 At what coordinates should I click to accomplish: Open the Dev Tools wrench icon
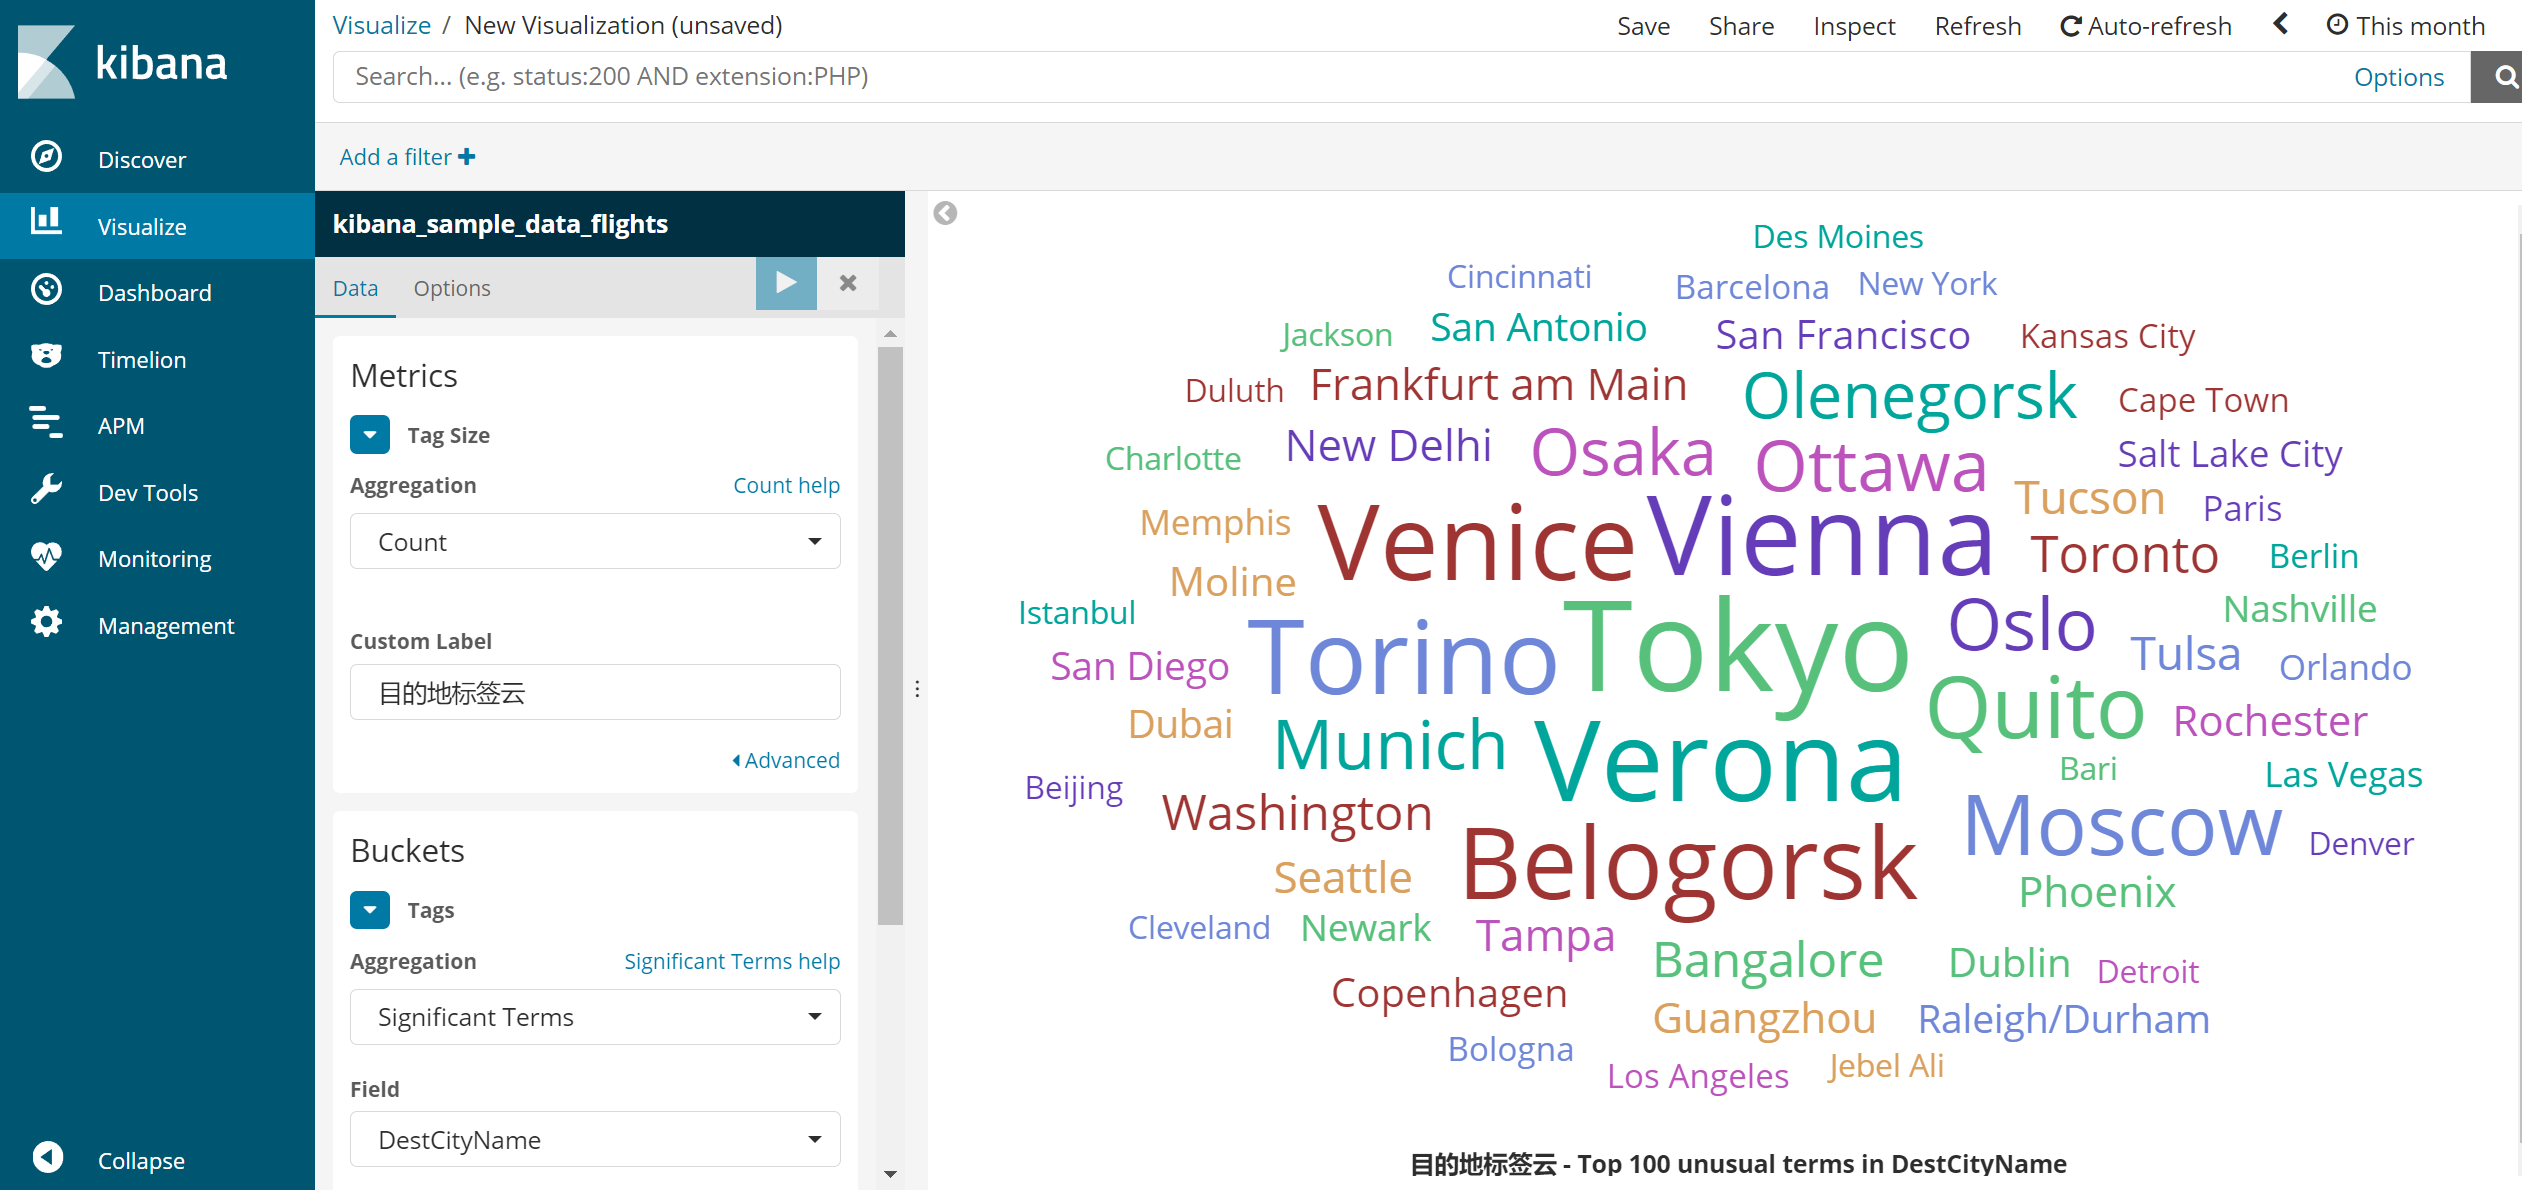pyautogui.click(x=46, y=490)
